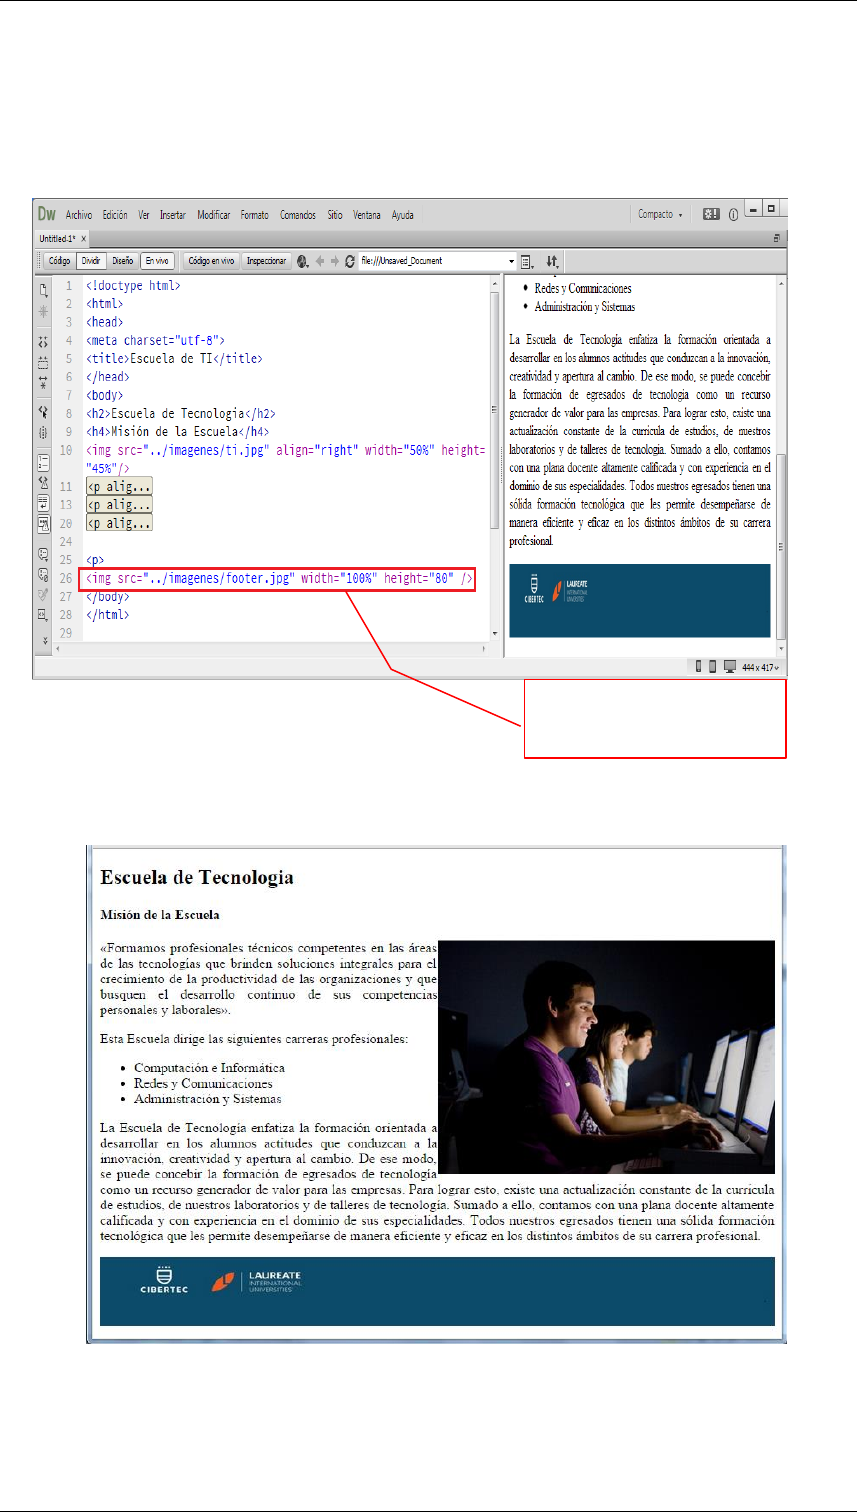Click the title tag text on line 5

(x=174, y=358)
